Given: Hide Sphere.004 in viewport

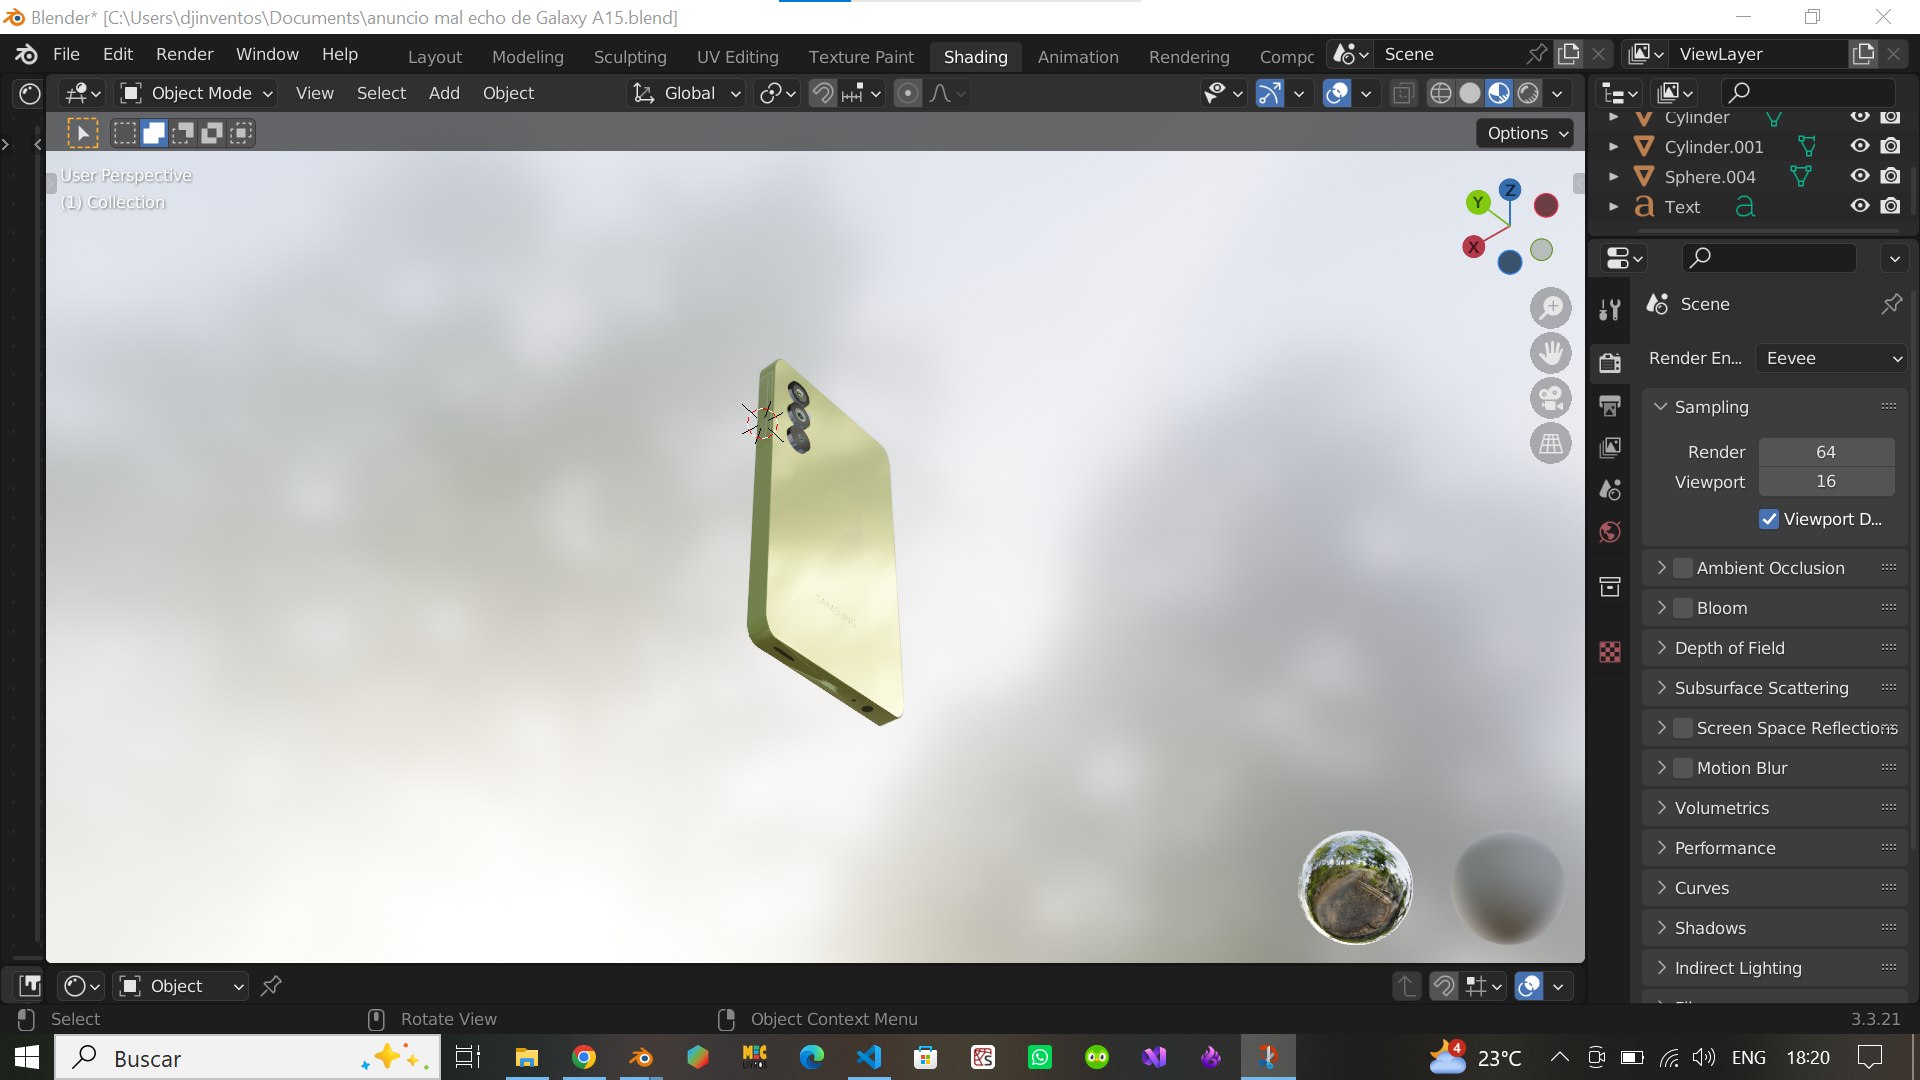Looking at the screenshot, I should coord(1860,176).
